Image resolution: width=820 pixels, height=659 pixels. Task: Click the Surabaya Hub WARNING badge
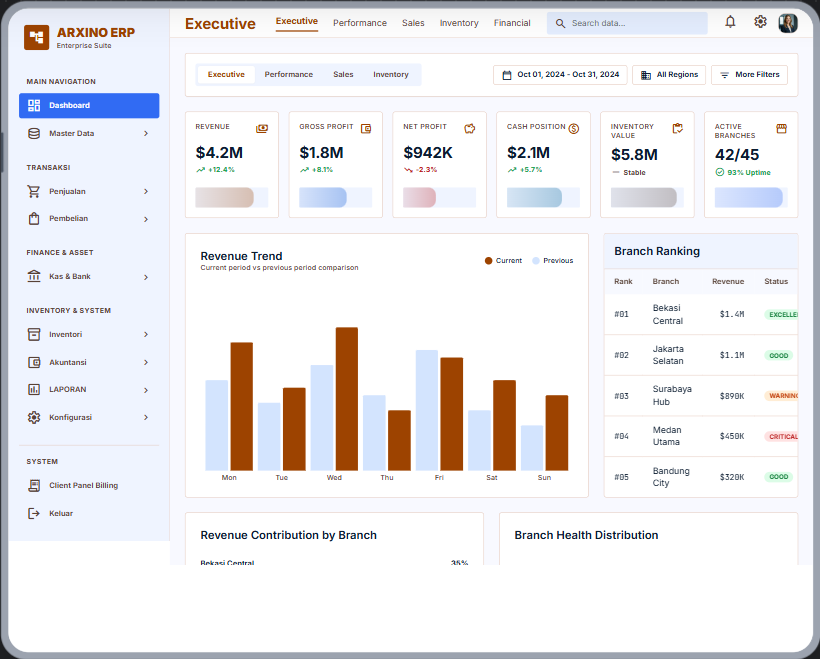click(781, 396)
